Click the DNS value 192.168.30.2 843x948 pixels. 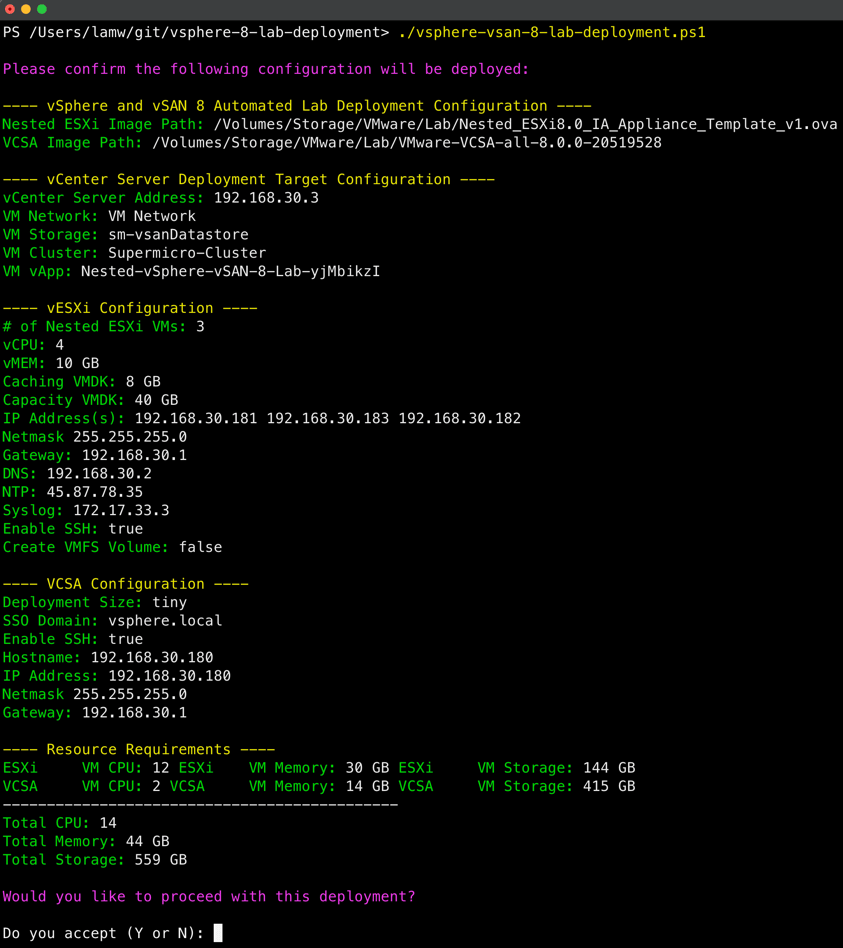coord(99,473)
